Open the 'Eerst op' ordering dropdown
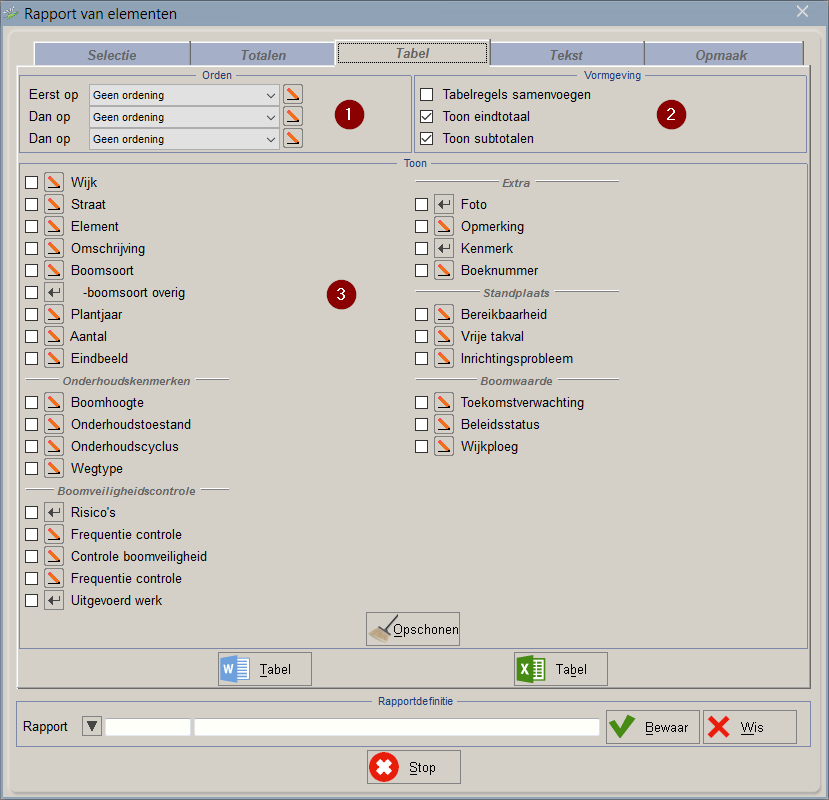Screen dimensions: 829x800 184,95
